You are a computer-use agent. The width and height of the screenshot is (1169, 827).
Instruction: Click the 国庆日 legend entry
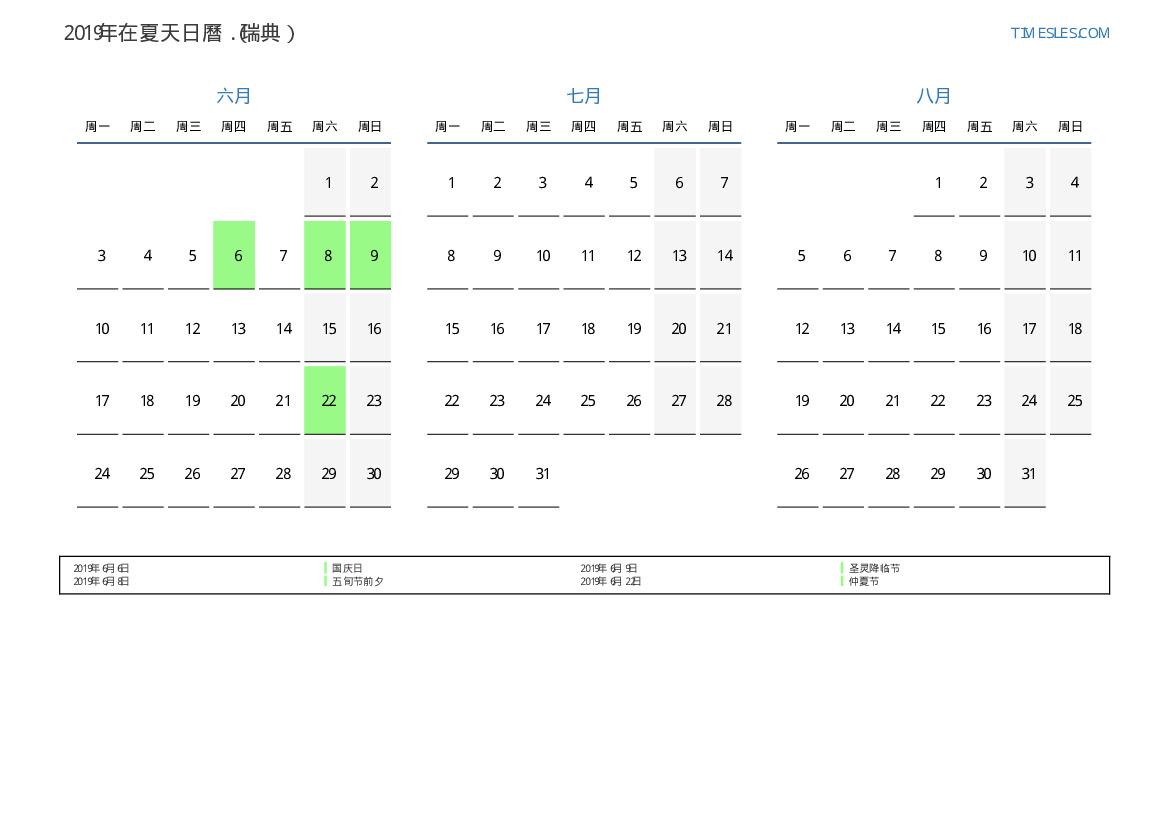coord(347,568)
